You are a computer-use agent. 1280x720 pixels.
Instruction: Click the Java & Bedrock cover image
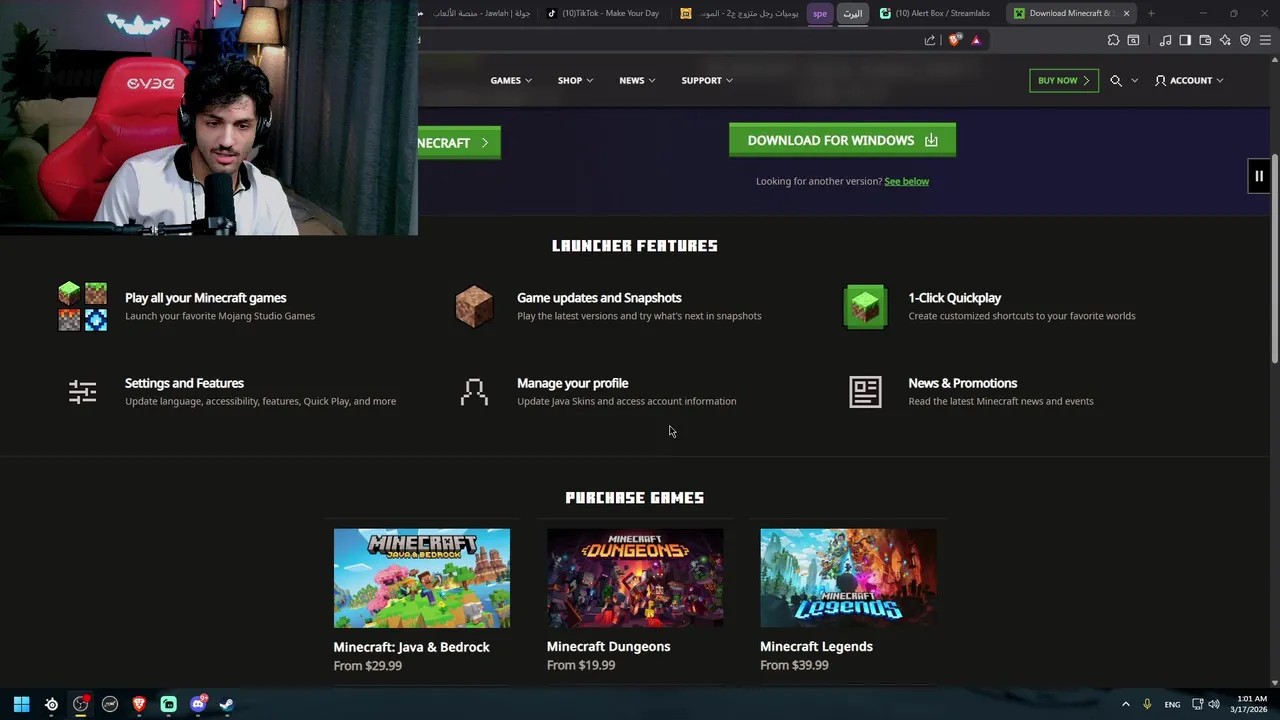pos(421,578)
